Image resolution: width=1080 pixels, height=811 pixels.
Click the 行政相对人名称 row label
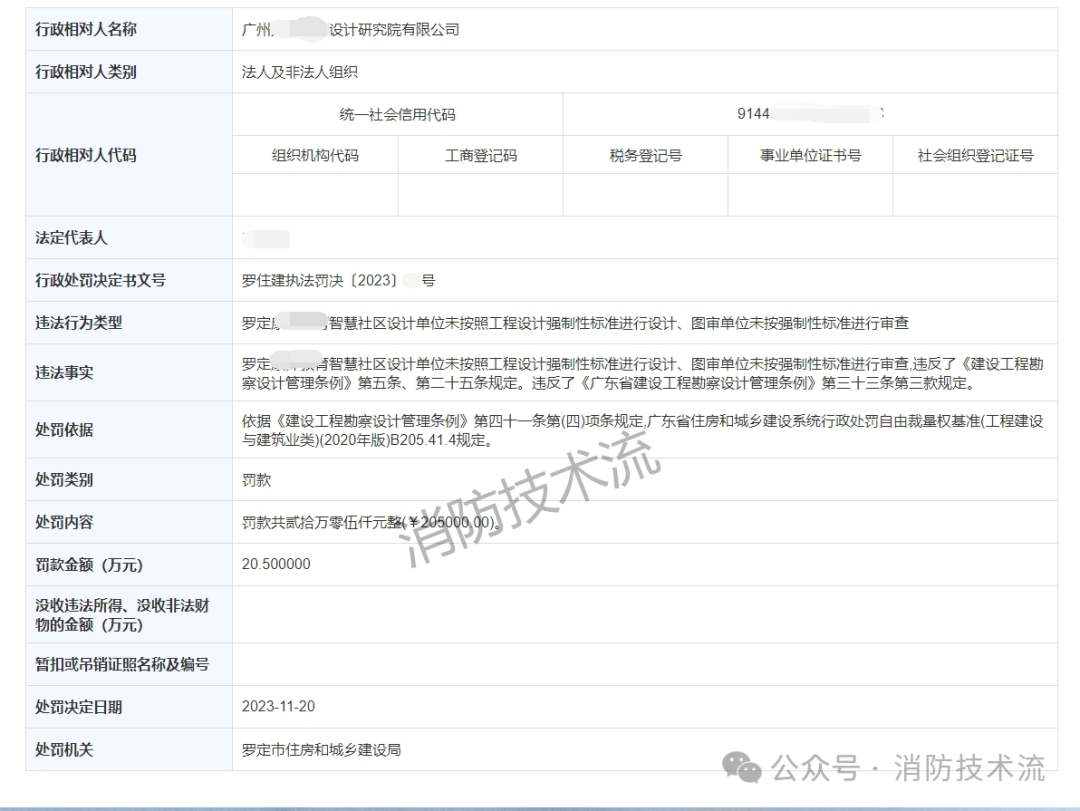pyautogui.click(x=86, y=29)
